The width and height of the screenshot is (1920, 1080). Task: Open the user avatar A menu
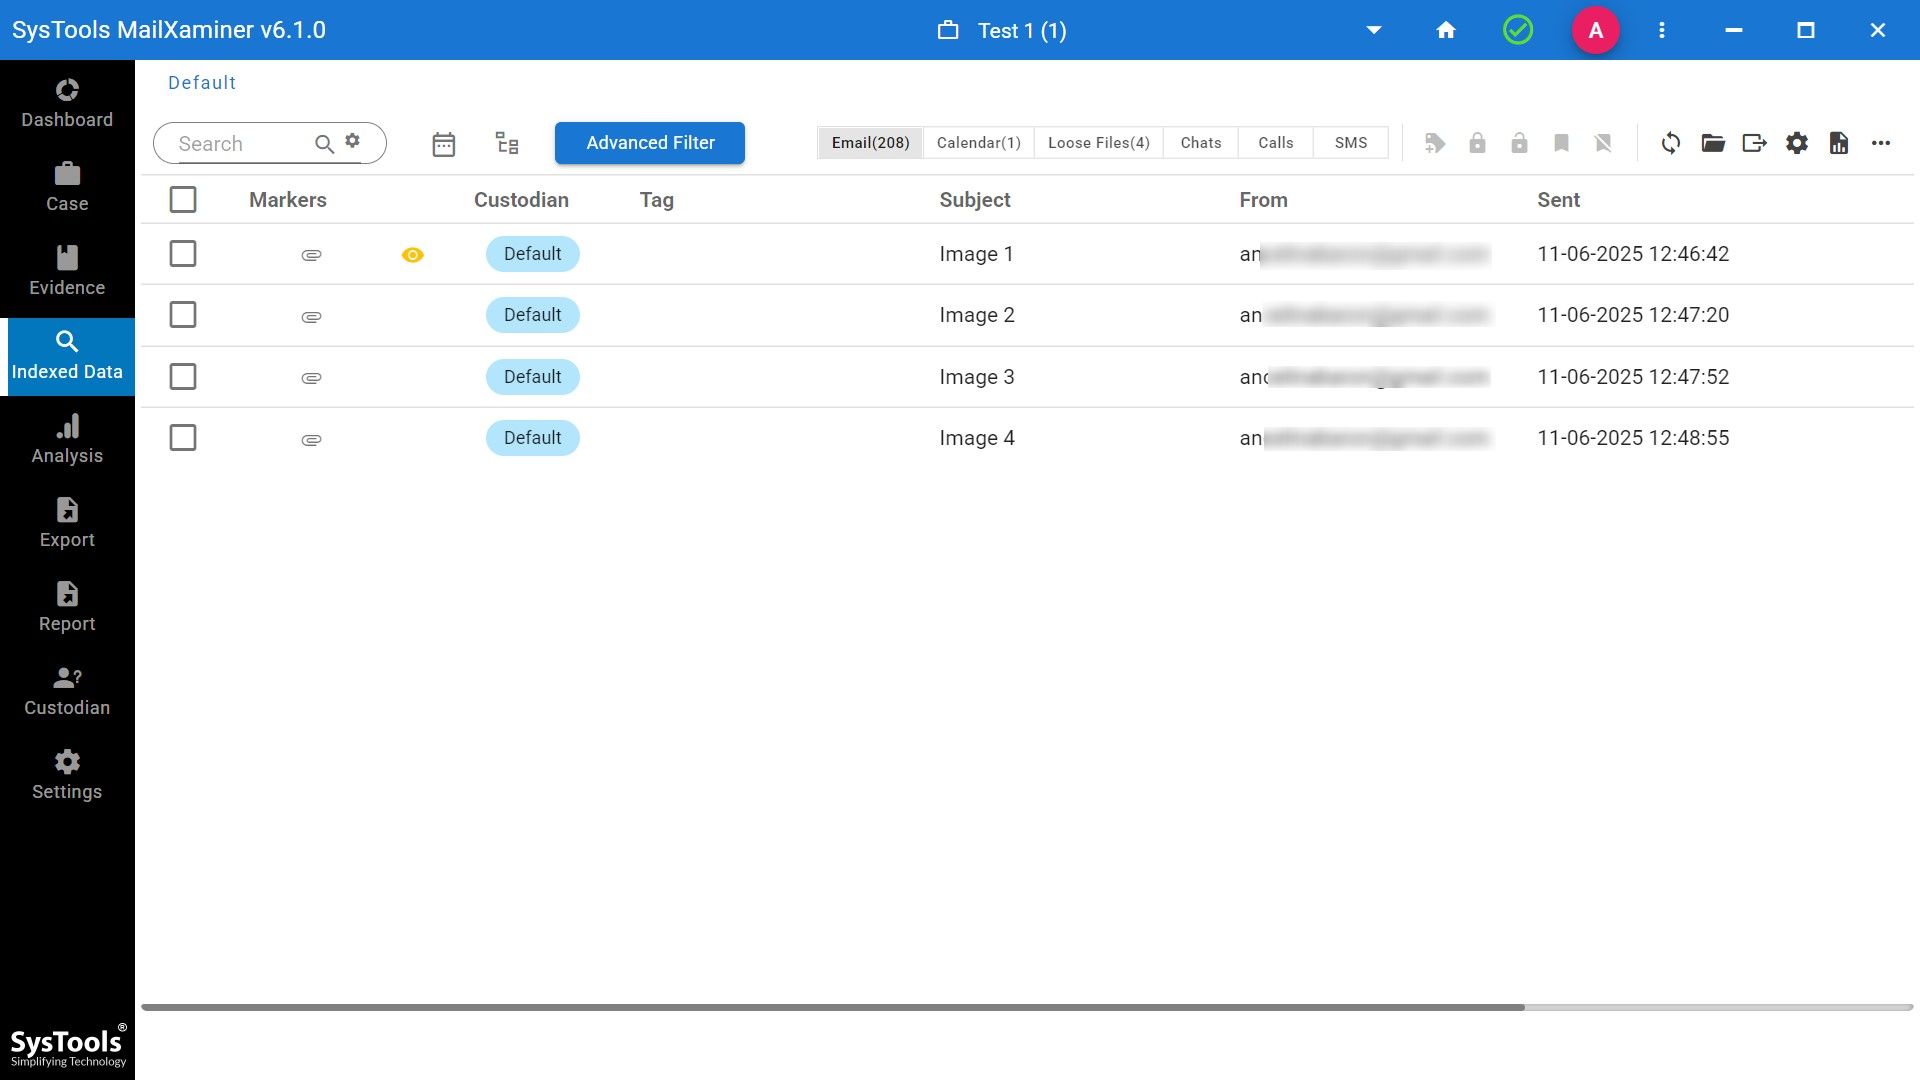1596,30
